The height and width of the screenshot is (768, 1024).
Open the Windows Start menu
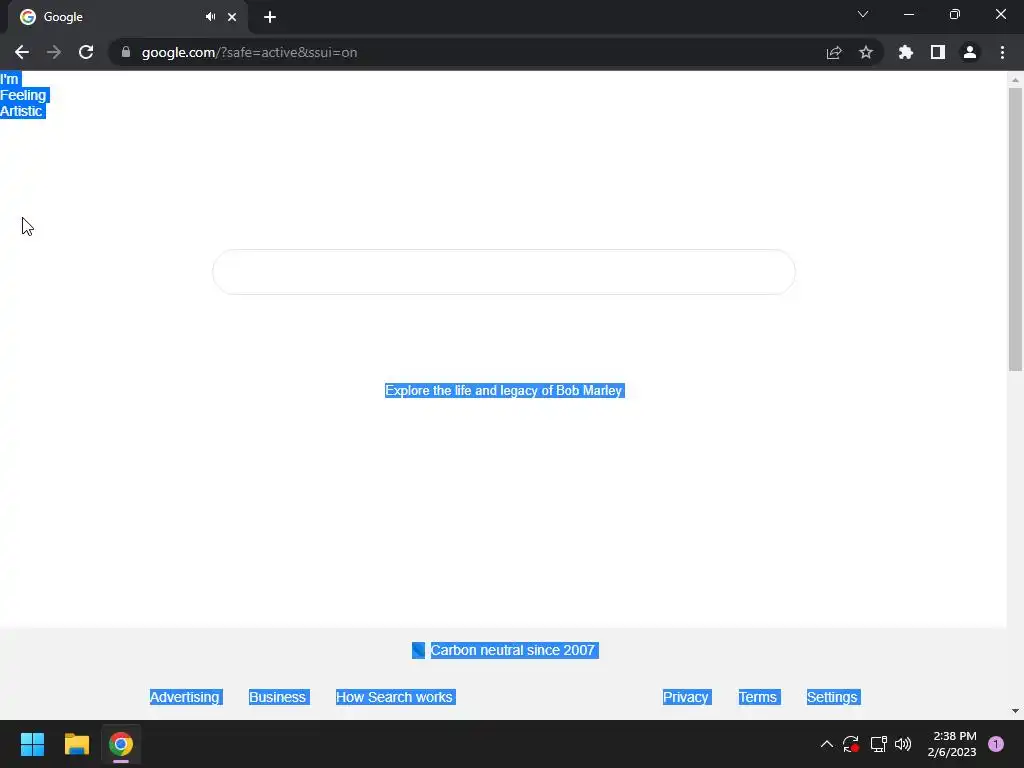pos(32,744)
